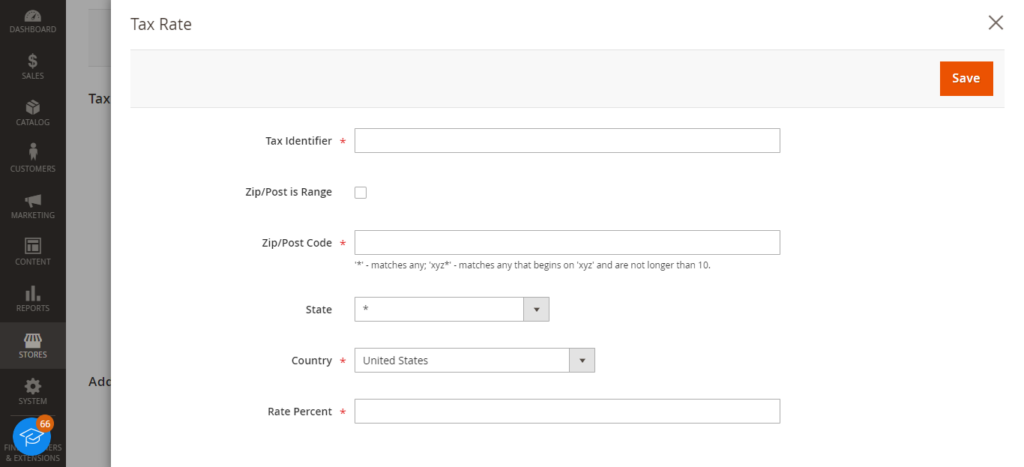Focus the Zip/Post Code input field
The height and width of the screenshot is (467, 1024).
(567, 242)
